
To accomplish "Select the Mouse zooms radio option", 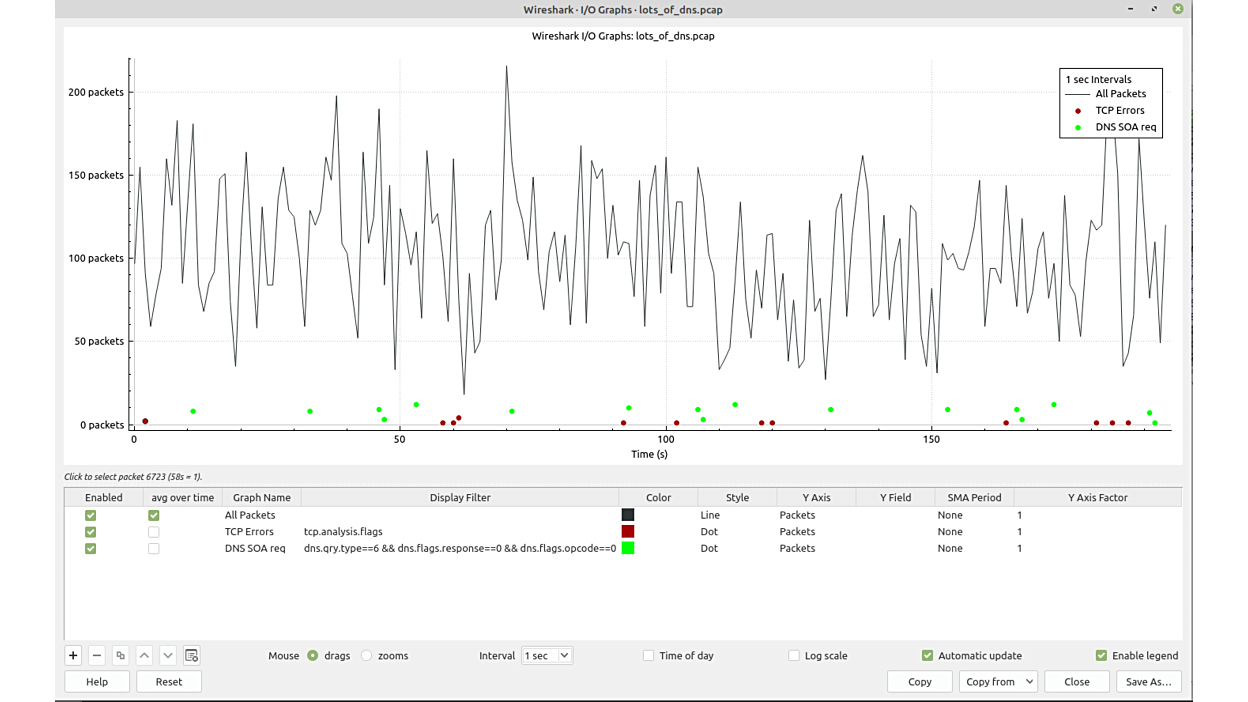I will 367,656.
